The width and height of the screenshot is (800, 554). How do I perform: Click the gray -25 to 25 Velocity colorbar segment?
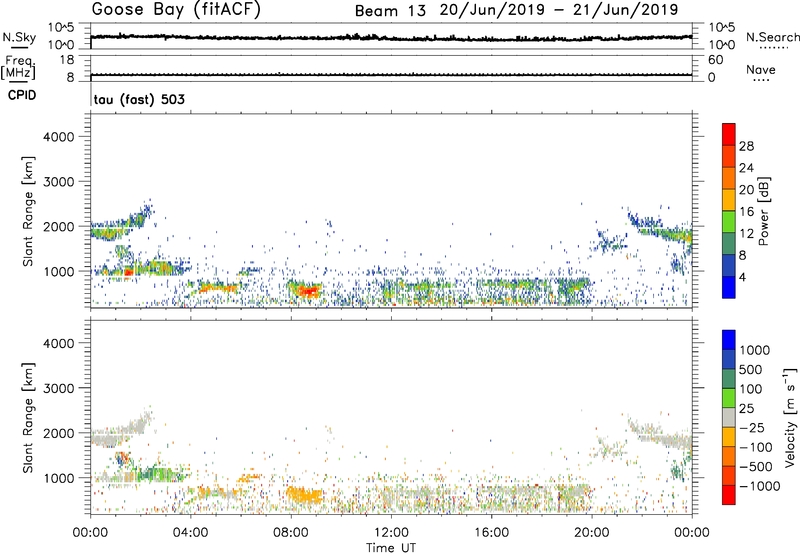729,417
